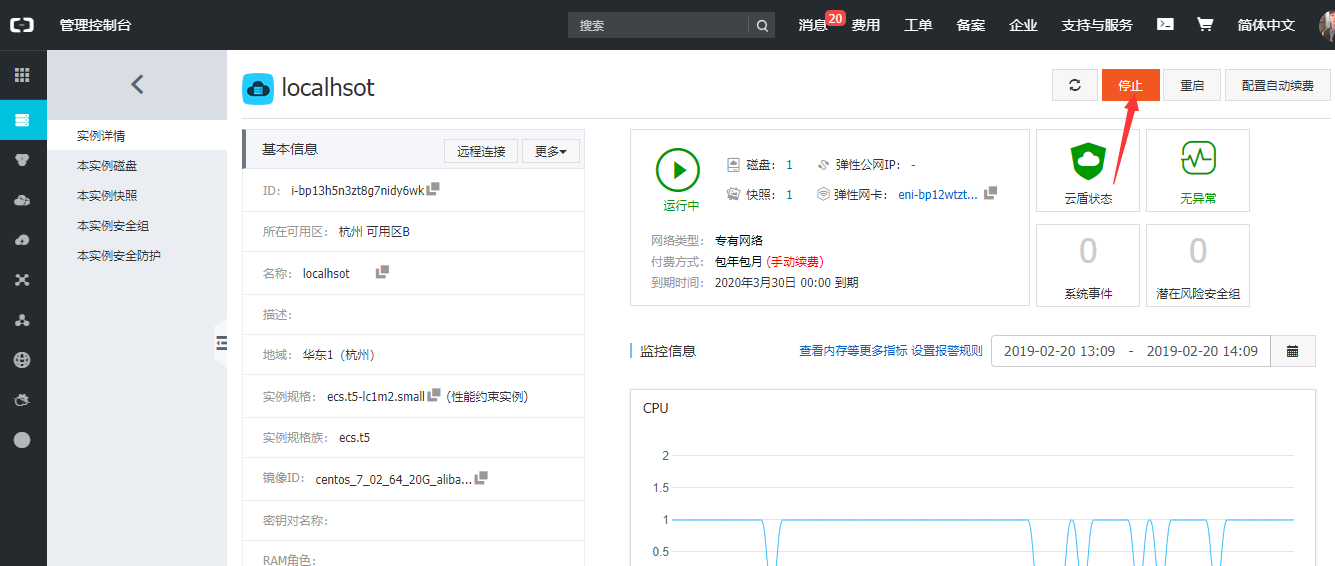1335x566 pixels.
Task: Open the Cloud Shell terminal icon
Action: click(1165, 25)
